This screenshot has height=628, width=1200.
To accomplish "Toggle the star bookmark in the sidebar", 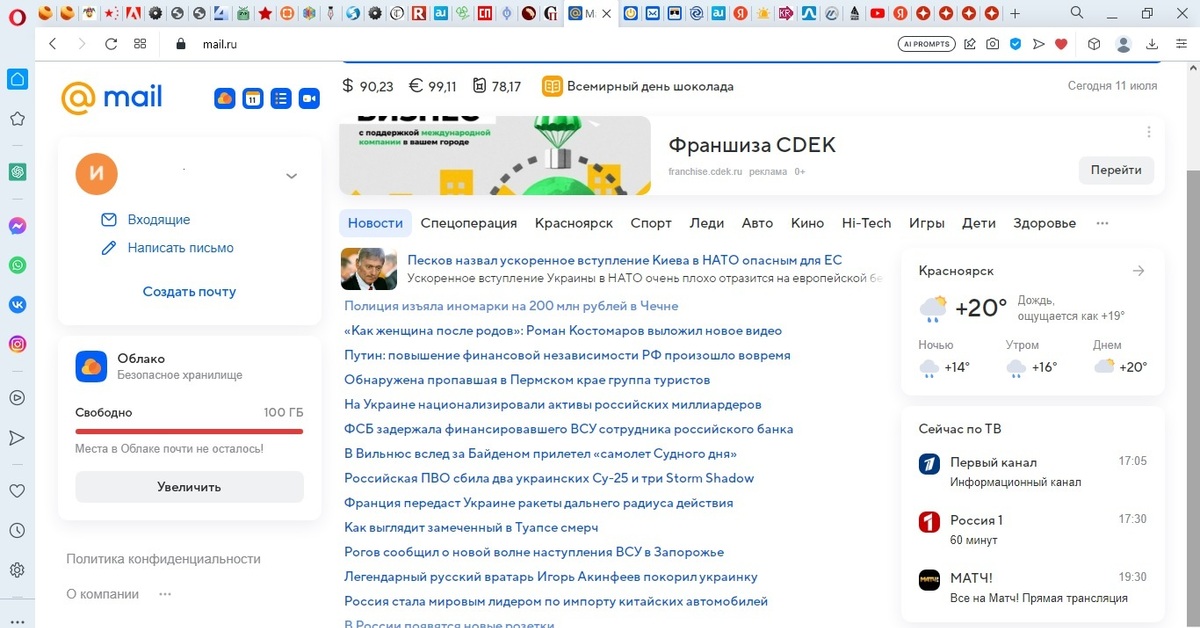I will point(16,120).
